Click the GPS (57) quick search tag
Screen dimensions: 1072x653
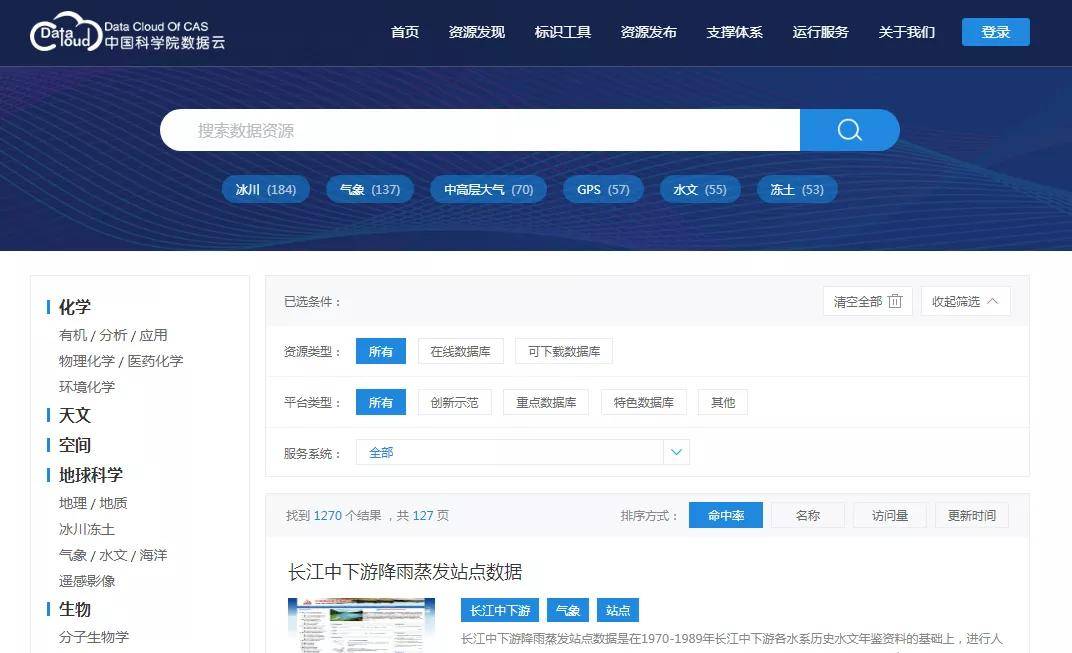pos(603,189)
